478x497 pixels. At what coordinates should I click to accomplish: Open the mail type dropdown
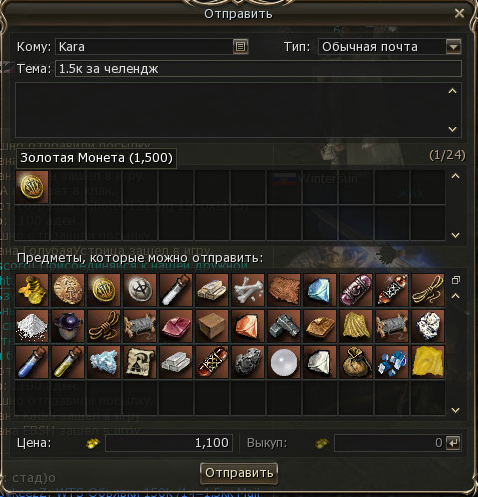pos(453,47)
